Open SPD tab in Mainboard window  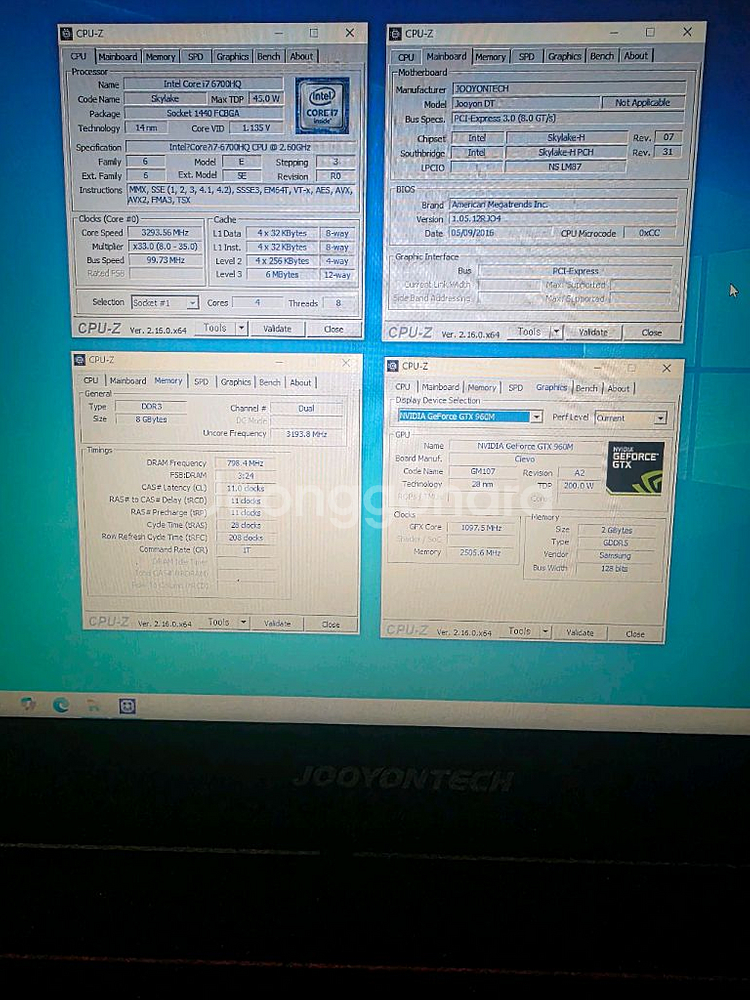[x=526, y=56]
